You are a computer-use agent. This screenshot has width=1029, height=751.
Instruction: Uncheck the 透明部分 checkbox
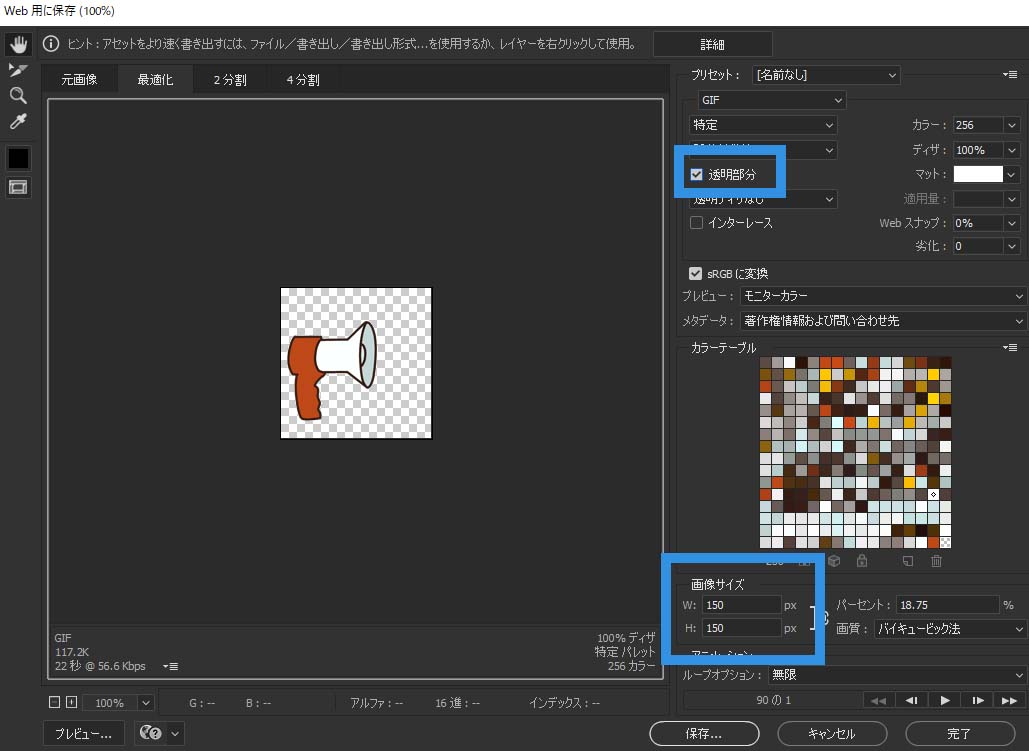click(697, 174)
